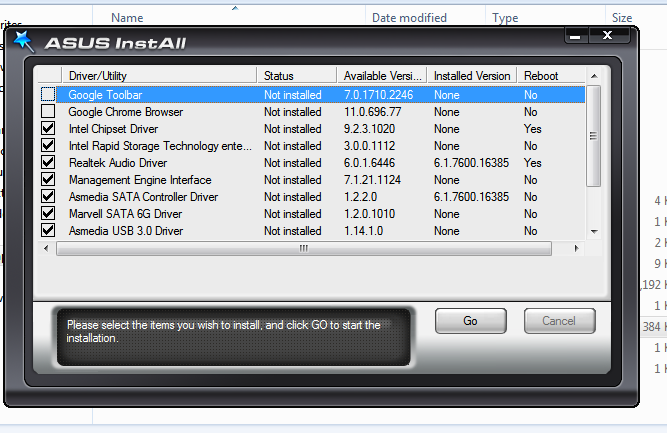Uncheck the Marvell SATA 6G Driver checkbox
This screenshot has width=667, height=433.
coord(48,214)
